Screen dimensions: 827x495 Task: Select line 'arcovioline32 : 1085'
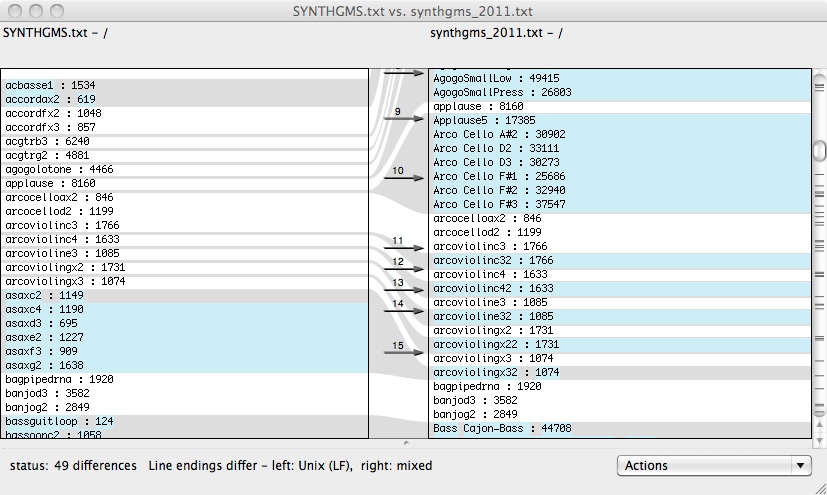620,316
